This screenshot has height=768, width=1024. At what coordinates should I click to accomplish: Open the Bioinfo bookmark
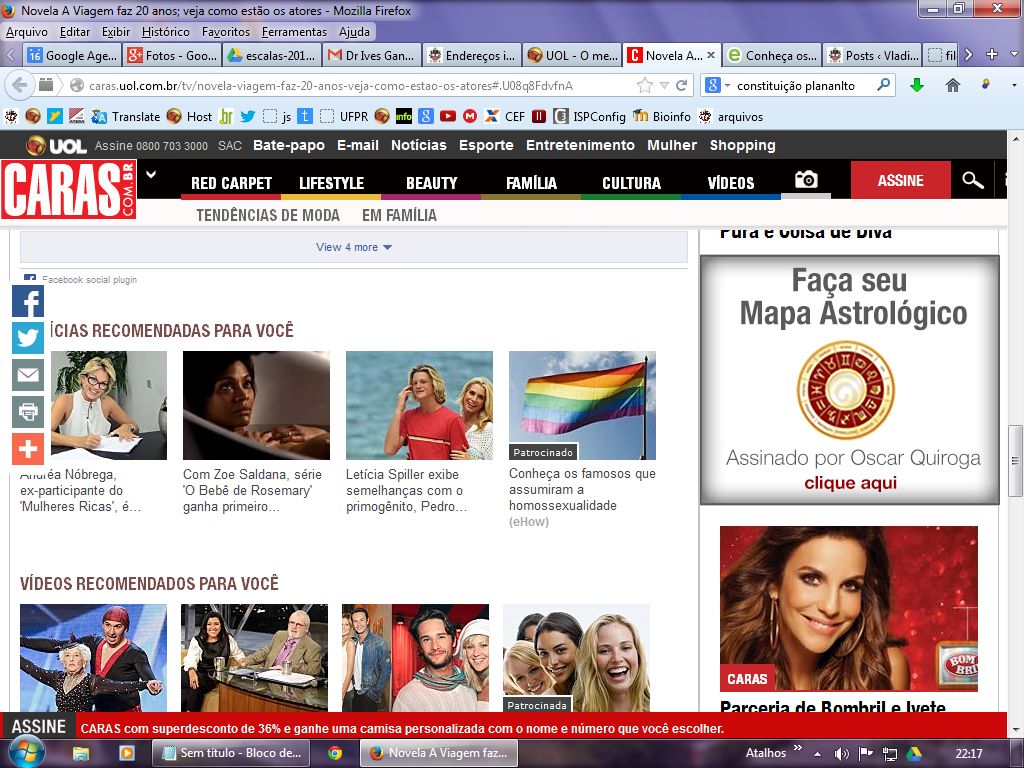(x=662, y=116)
